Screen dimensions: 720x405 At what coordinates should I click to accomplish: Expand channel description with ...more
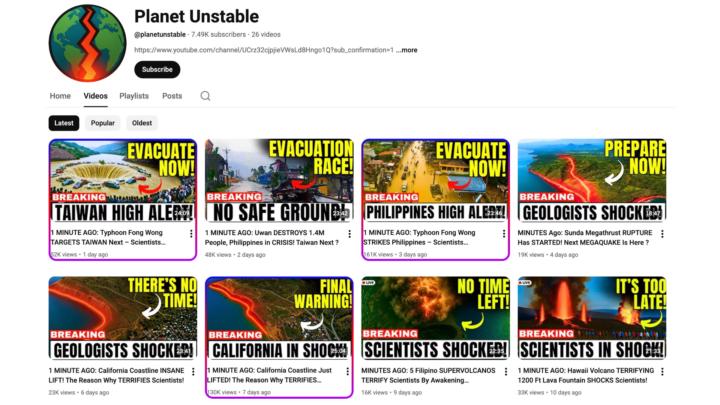coord(407,50)
